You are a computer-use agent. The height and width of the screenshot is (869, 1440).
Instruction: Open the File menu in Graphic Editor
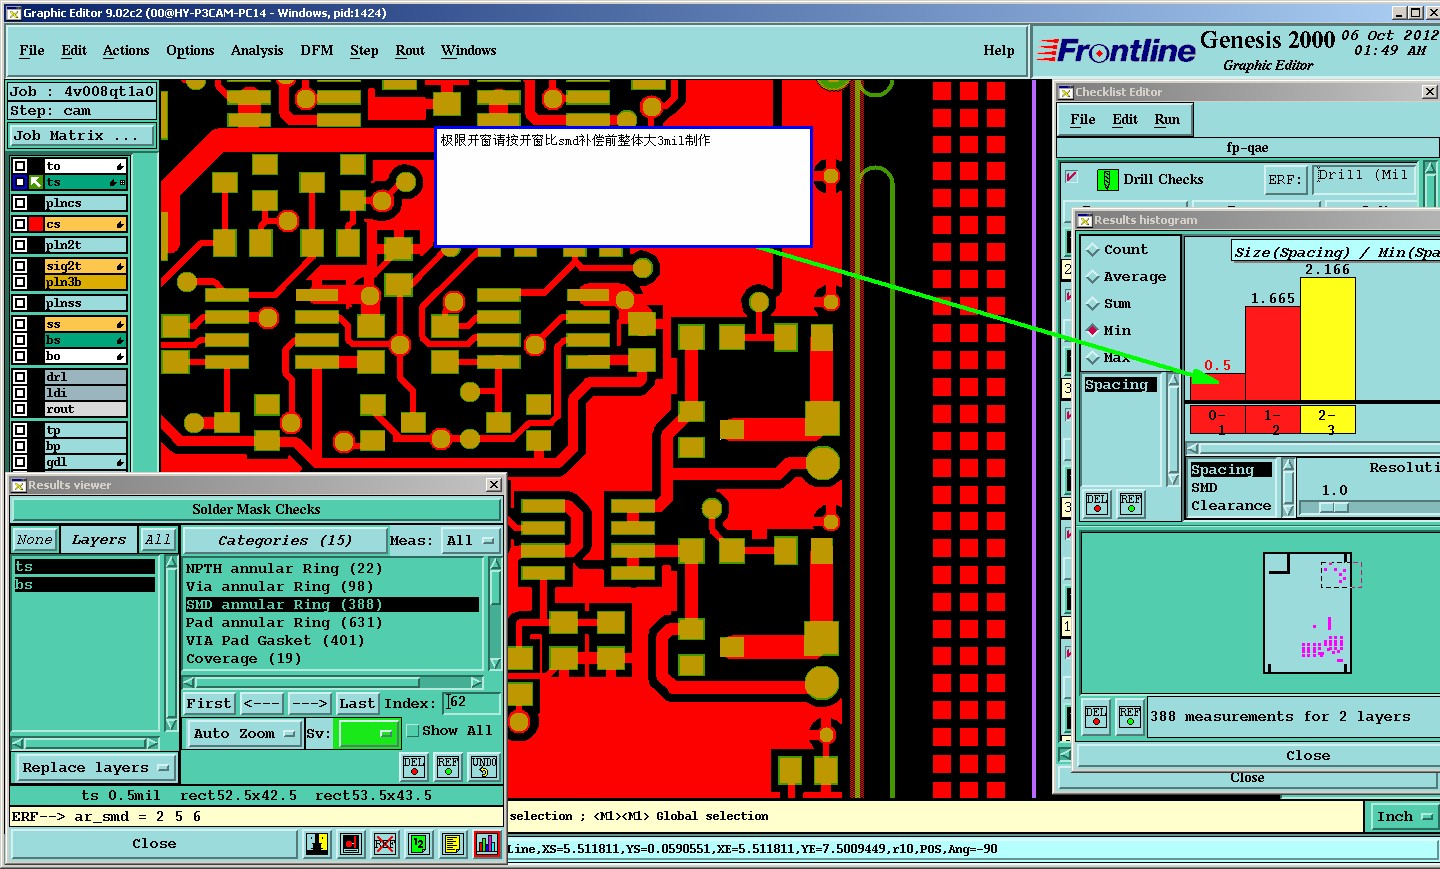click(x=32, y=51)
